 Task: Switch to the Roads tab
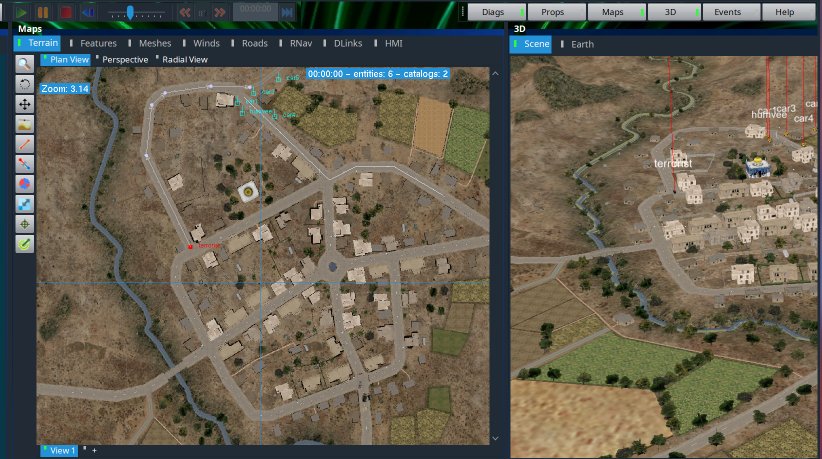click(254, 44)
